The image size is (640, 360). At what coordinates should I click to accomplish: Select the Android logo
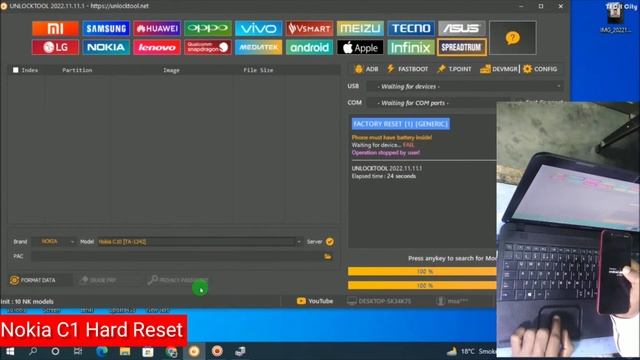tap(309, 47)
